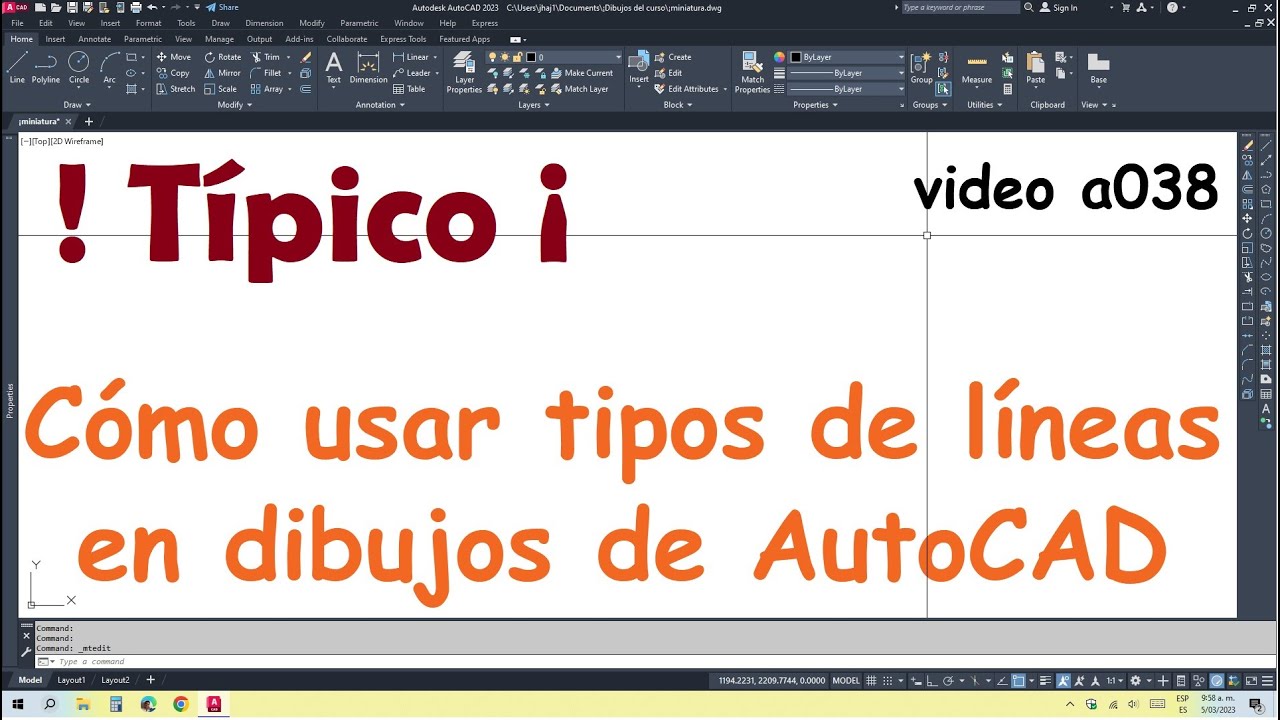
Task: Toggle lineweight display in status bar
Action: (x=1045, y=681)
